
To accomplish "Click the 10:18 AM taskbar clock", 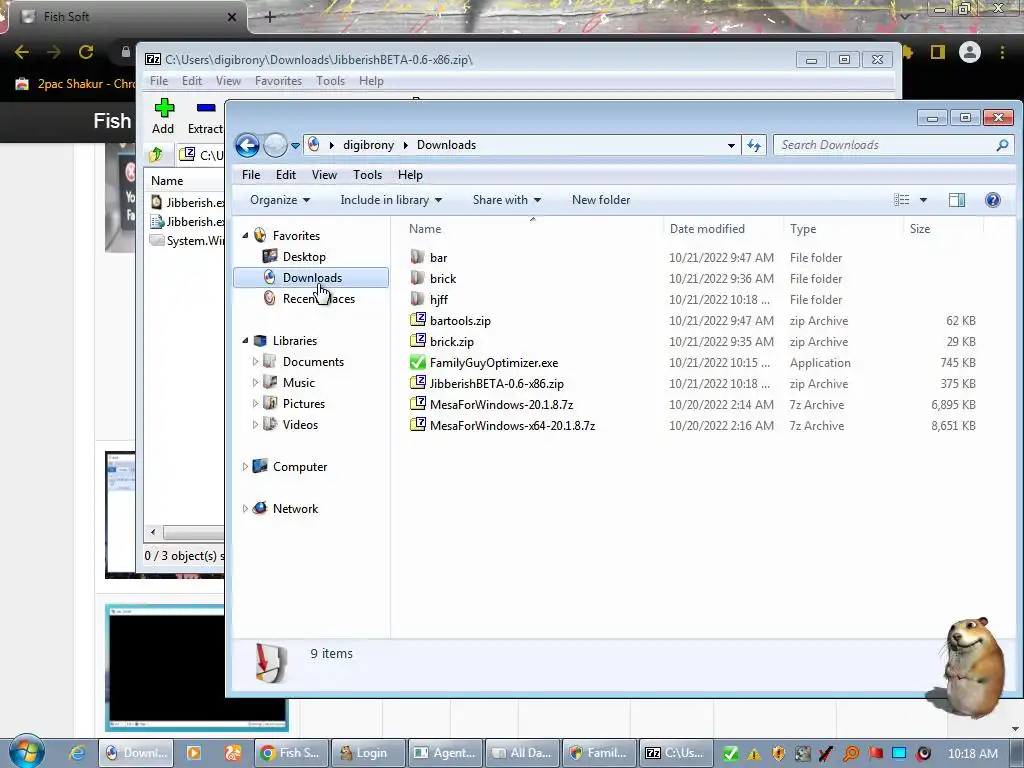I will (972, 754).
